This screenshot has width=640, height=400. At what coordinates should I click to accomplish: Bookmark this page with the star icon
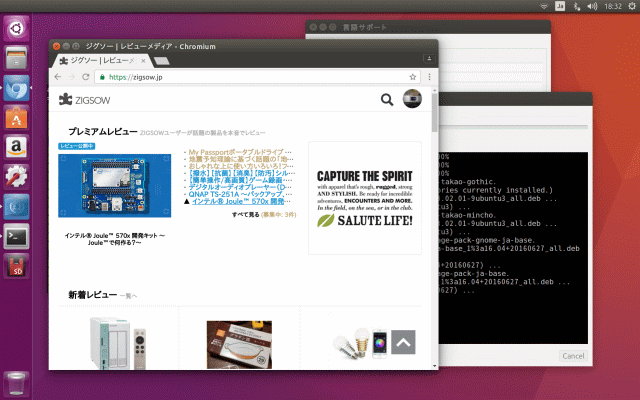click(x=413, y=77)
